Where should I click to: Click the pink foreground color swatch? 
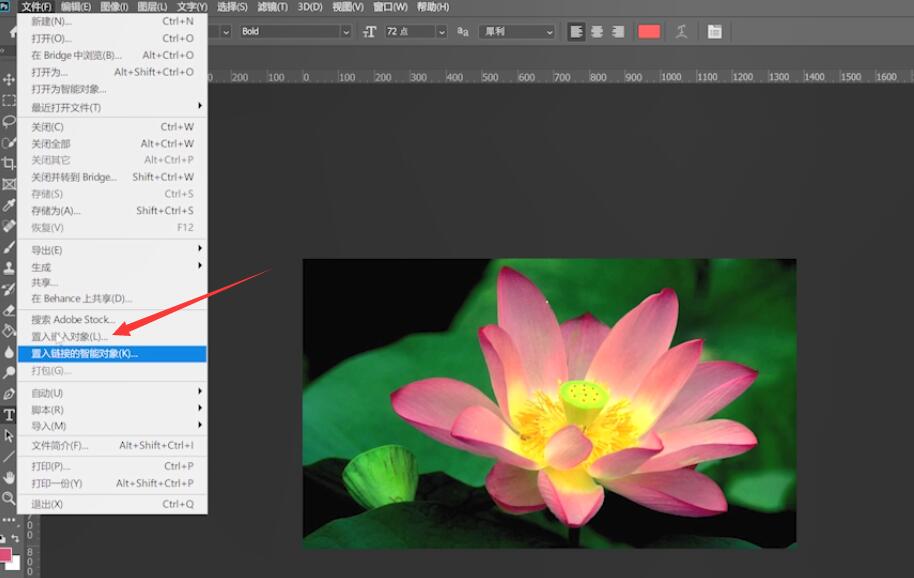pyautogui.click(x=5, y=554)
